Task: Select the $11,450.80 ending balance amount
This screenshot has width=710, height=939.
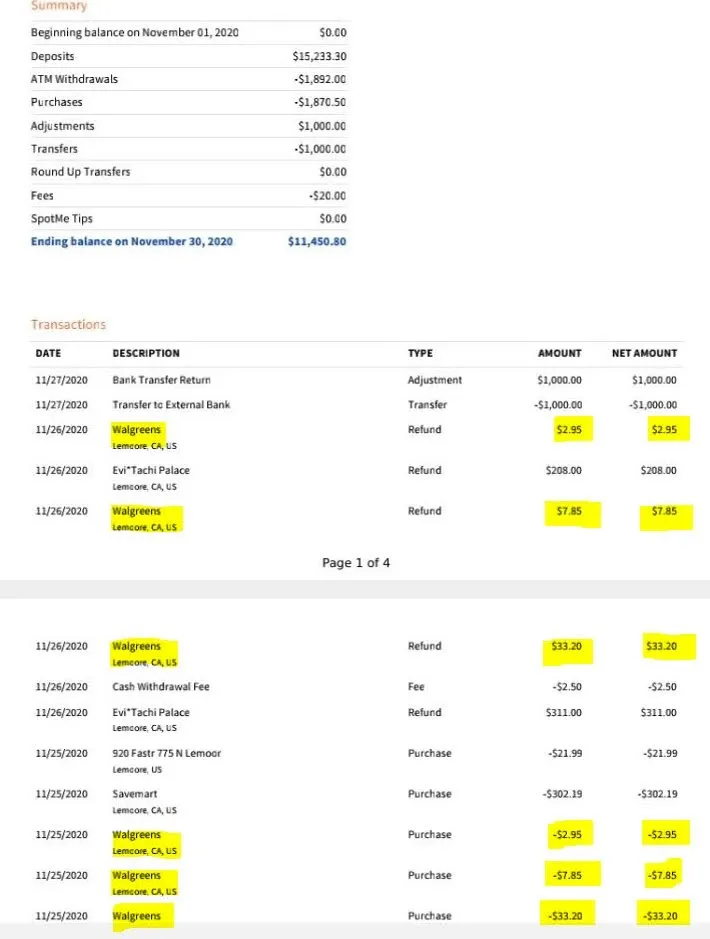Action: click(x=316, y=241)
